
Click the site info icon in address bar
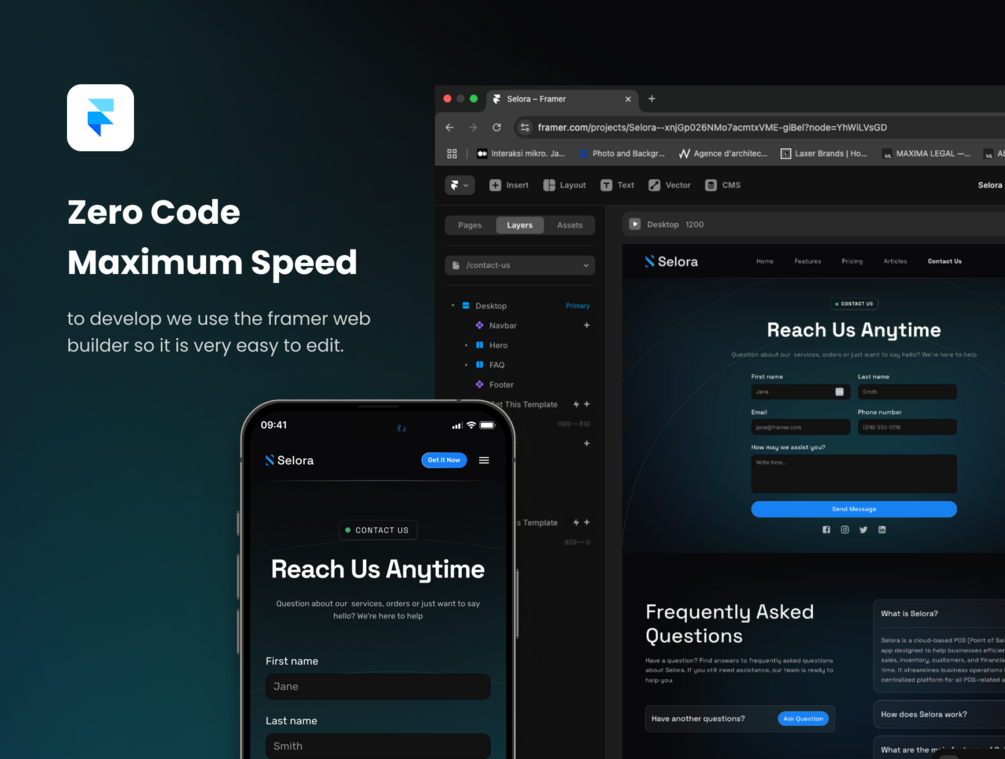(525, 128)
